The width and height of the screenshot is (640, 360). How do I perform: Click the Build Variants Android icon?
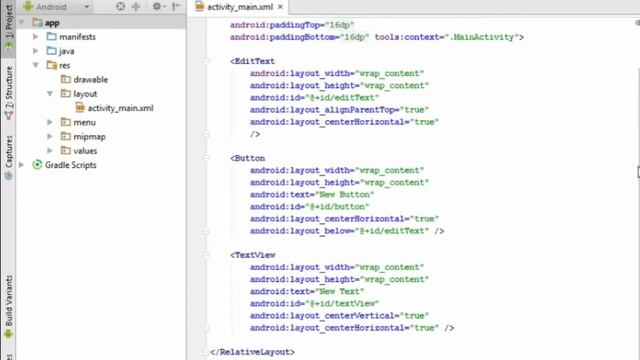coord(8,334)
